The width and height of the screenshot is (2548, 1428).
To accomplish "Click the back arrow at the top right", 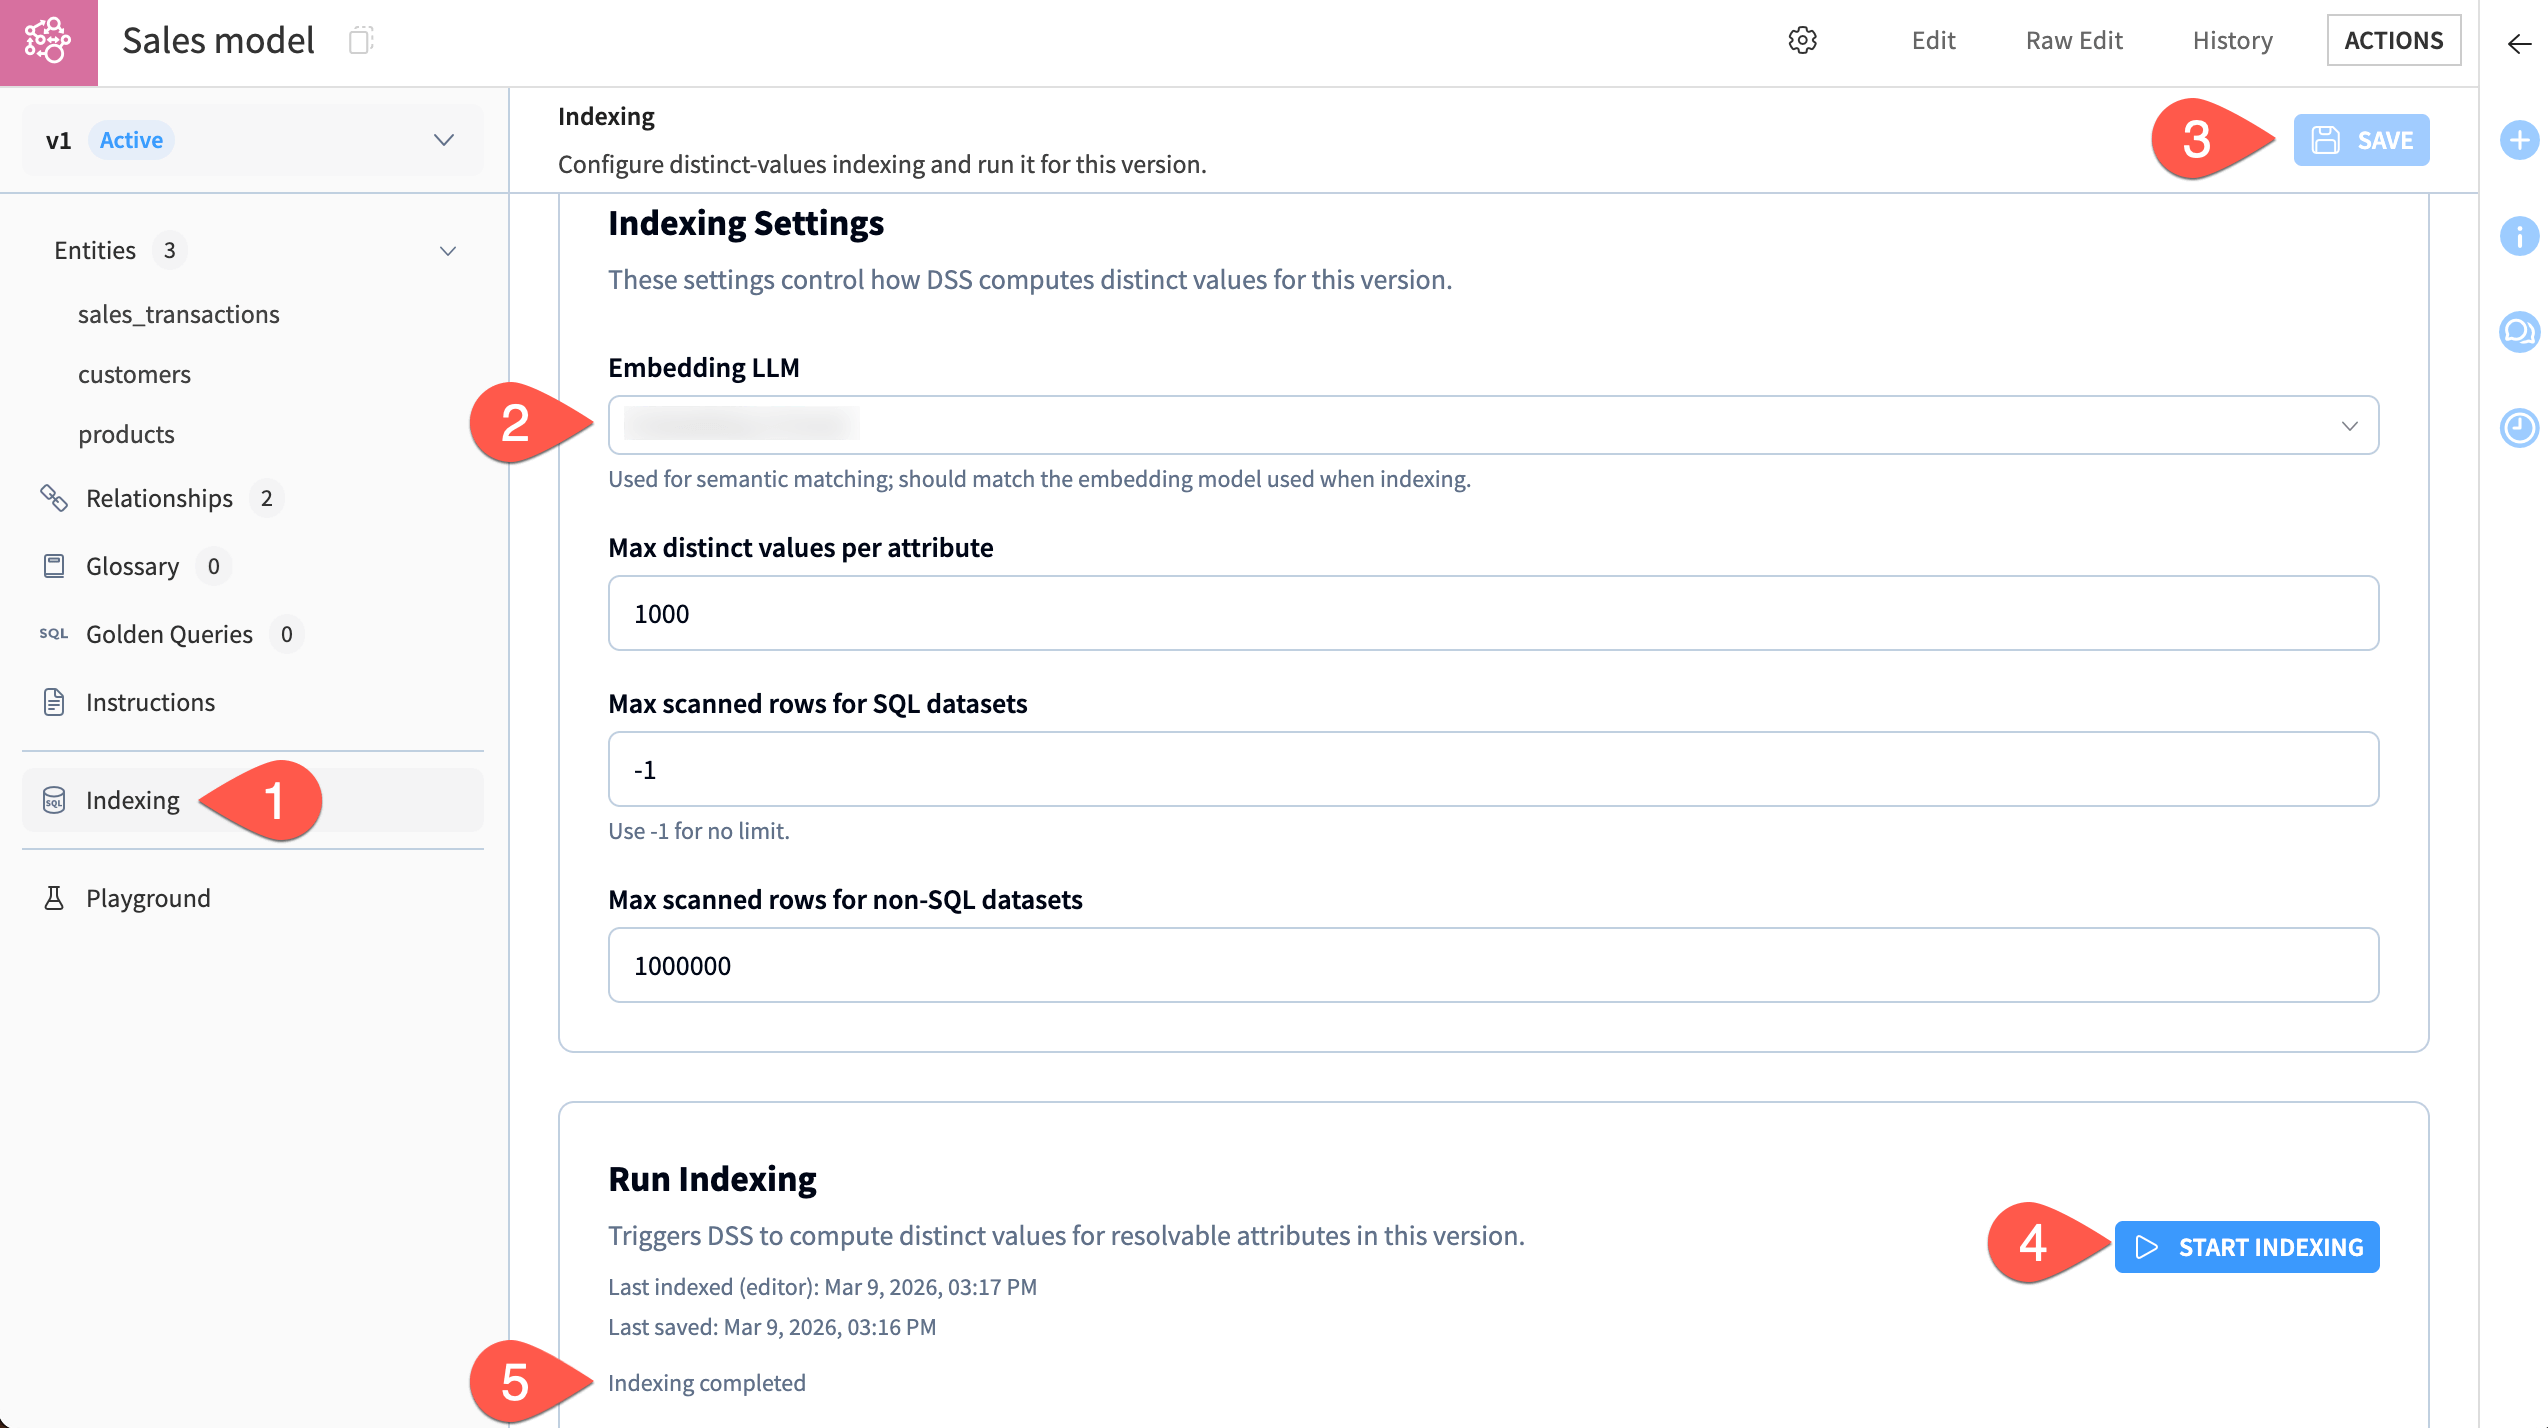I will (2519, 42).
